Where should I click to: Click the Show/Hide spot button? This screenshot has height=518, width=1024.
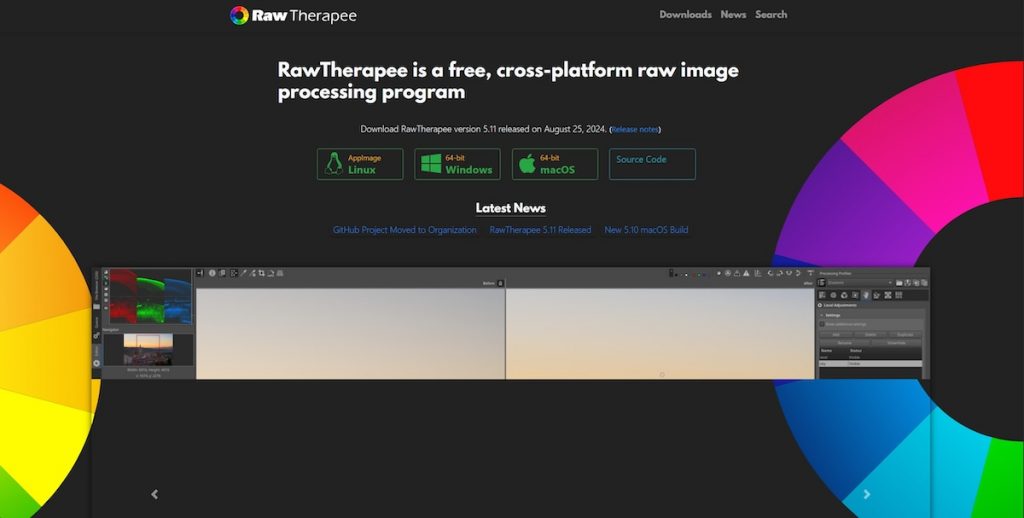coord(897,343)
